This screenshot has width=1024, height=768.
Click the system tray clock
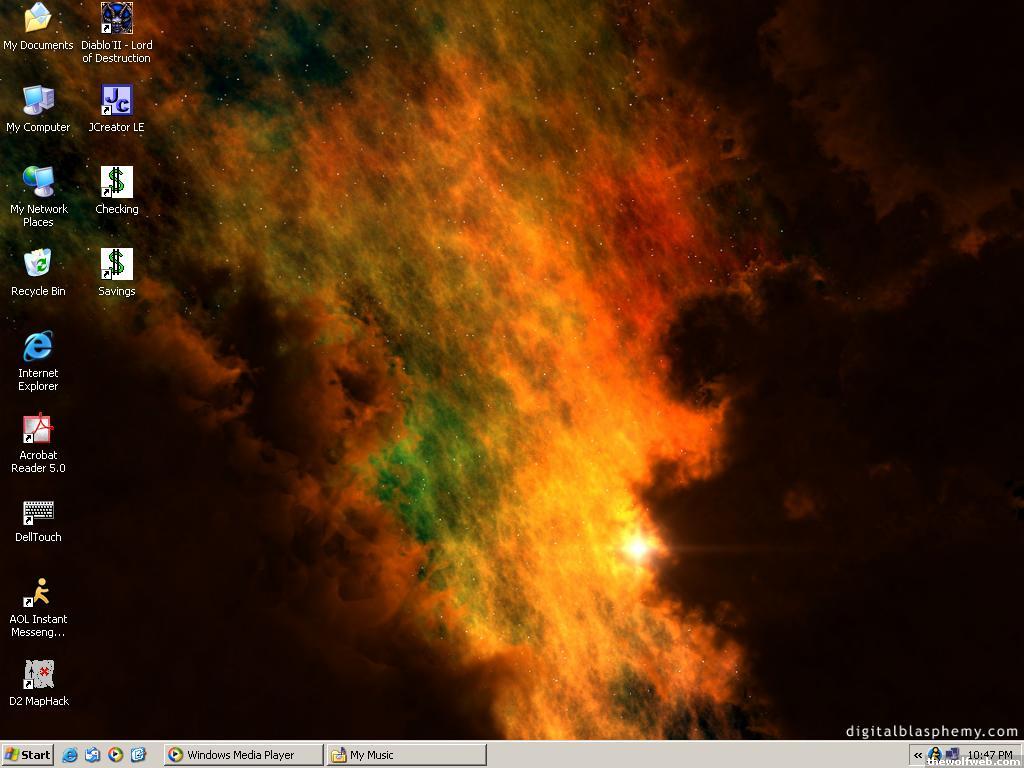(989, 755)
